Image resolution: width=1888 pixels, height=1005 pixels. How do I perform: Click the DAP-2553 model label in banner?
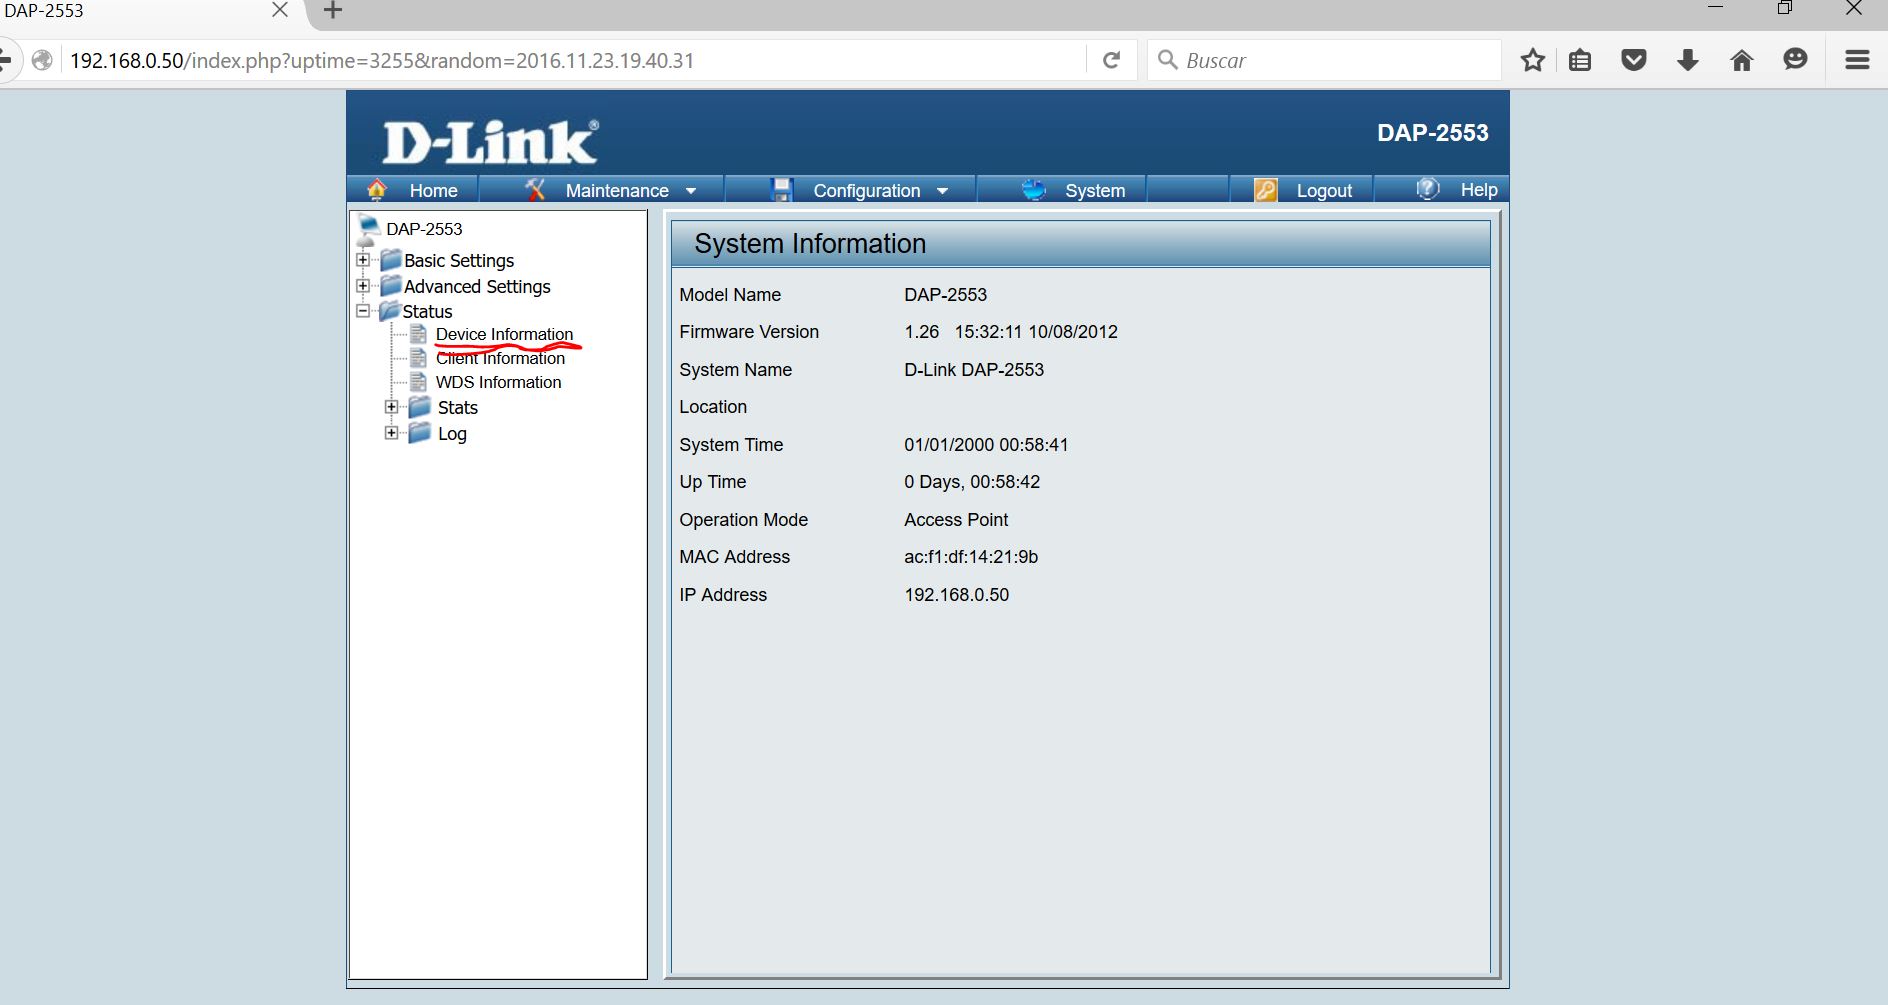1432,133
